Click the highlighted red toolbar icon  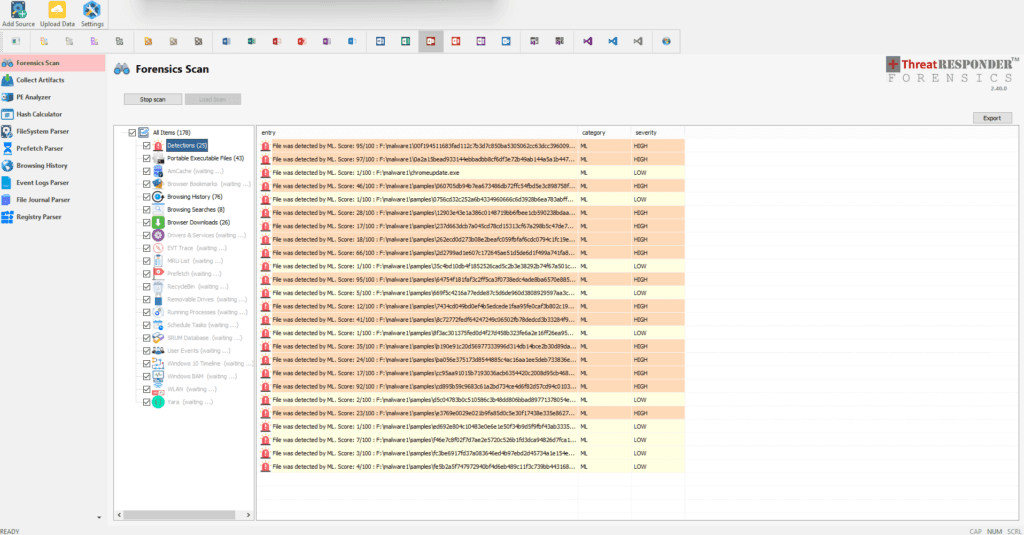pyautogui.click(x=431, y=41)
